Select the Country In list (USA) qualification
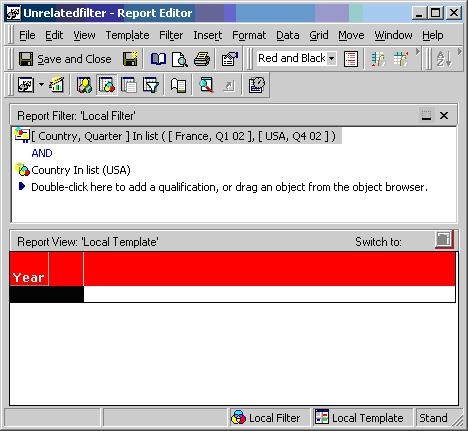Screen dimensions: 468x431 [81, 170]
